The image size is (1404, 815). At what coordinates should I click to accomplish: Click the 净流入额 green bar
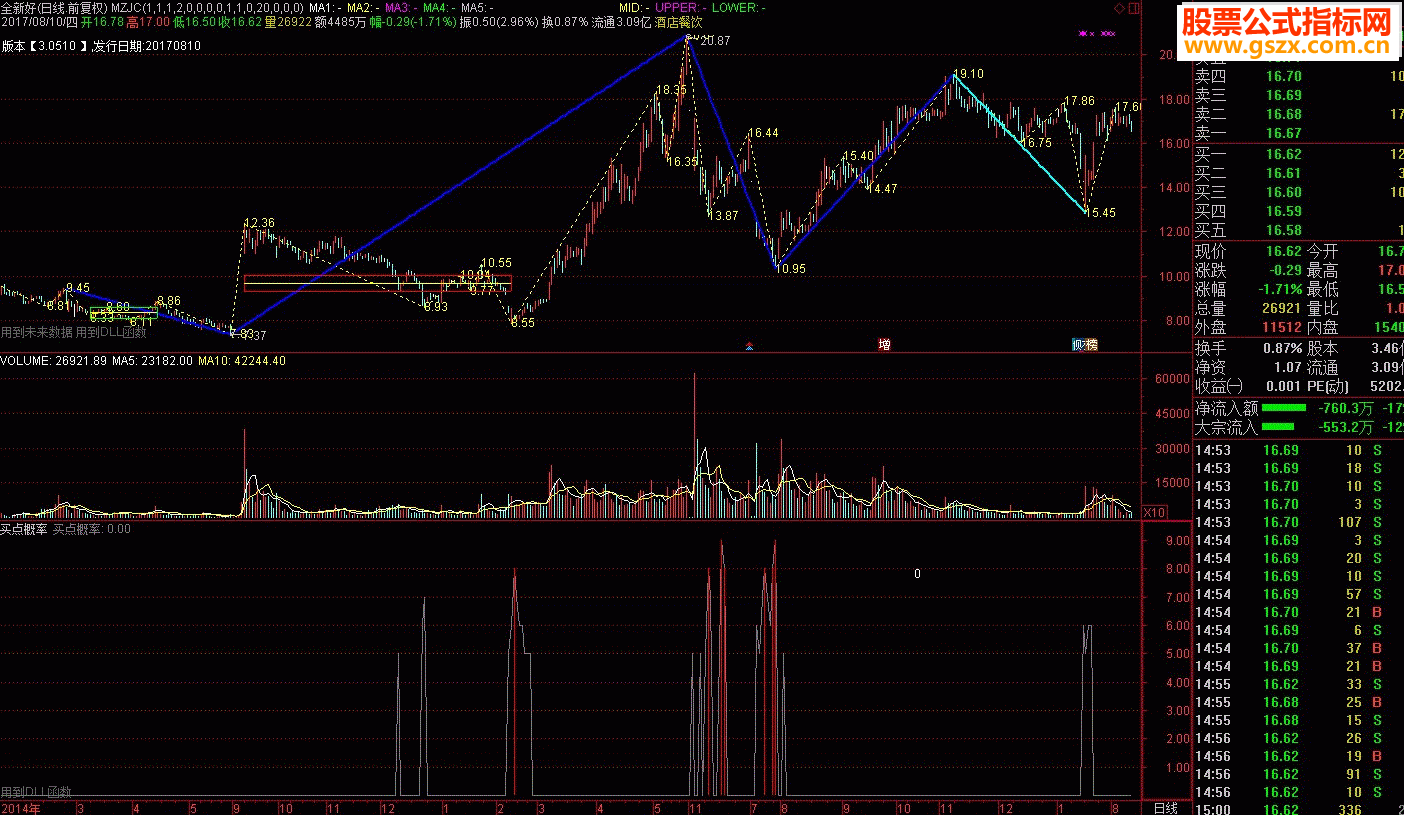coord(1284,408)
